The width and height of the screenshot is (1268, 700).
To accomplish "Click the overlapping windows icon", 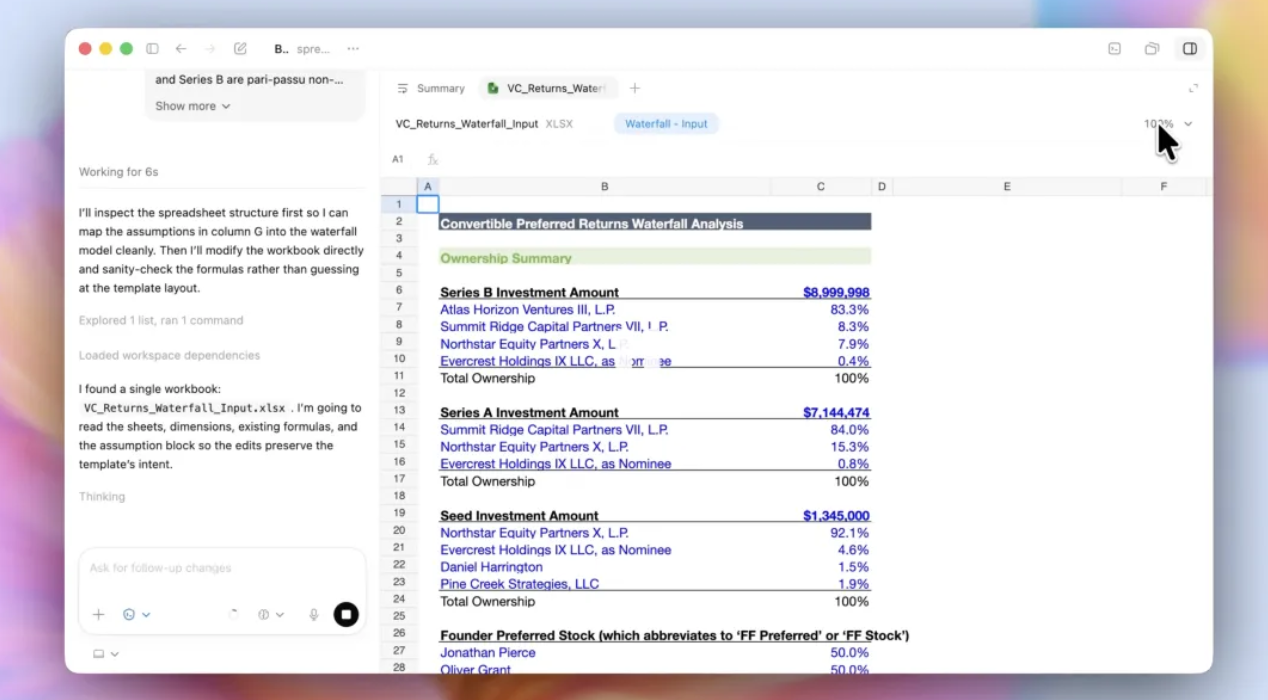I will click(1152, 49).
